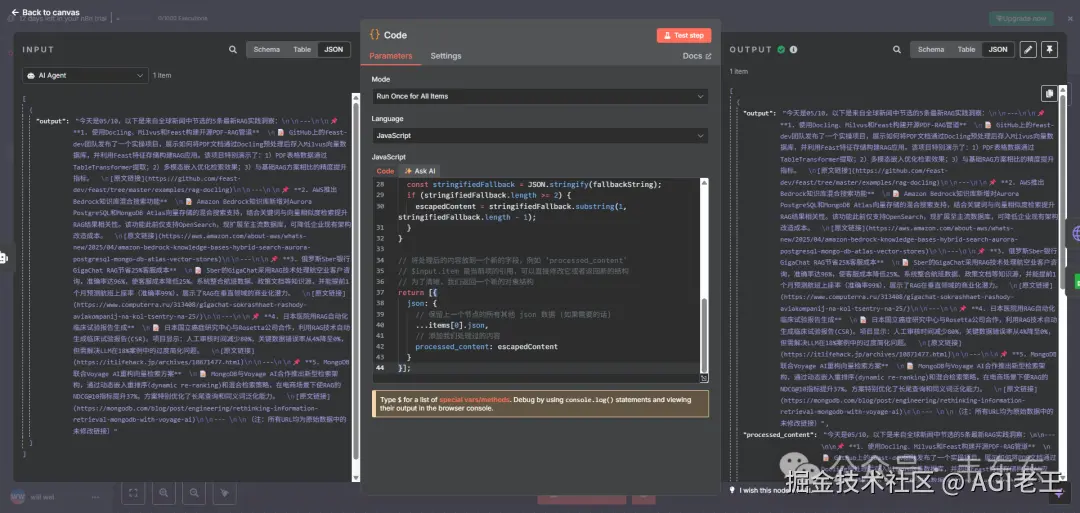Switch to the Ask AI tab
Screen dimensions: 1080x513
(419, 171)
